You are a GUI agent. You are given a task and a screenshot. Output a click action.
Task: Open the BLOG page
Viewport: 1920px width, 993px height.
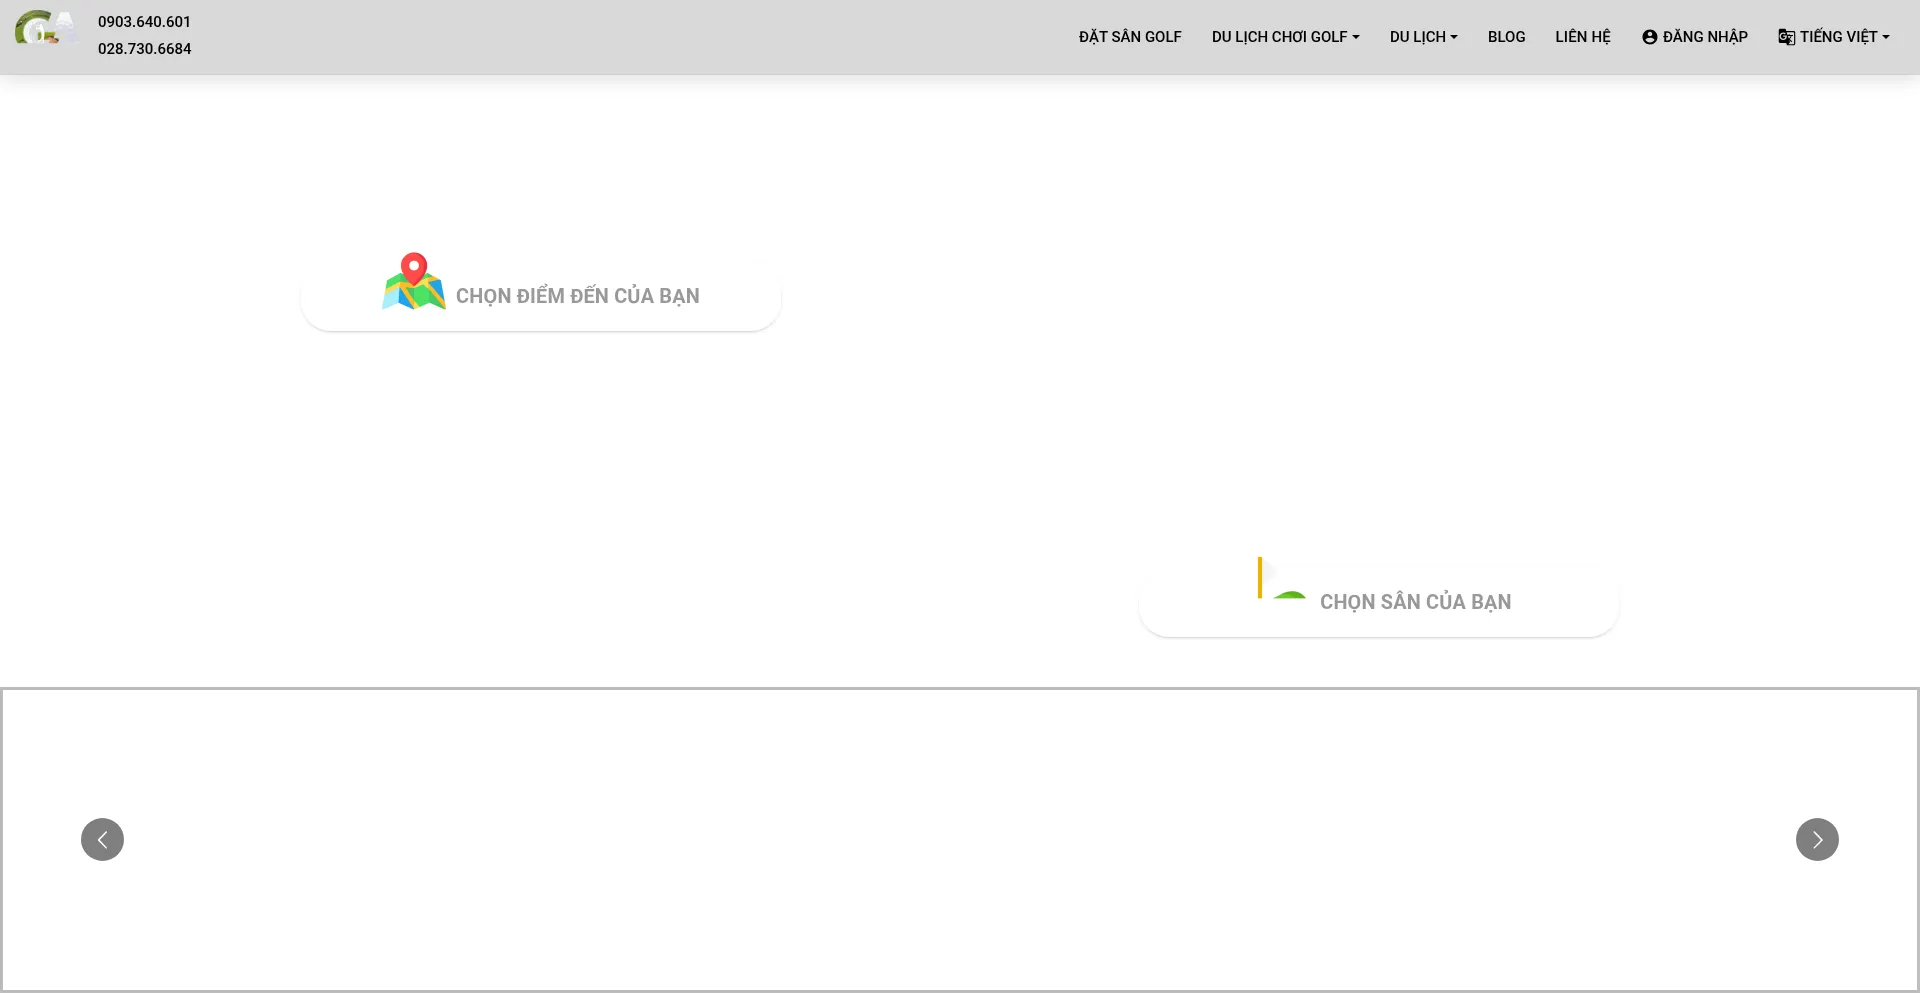pos(1506,37)
